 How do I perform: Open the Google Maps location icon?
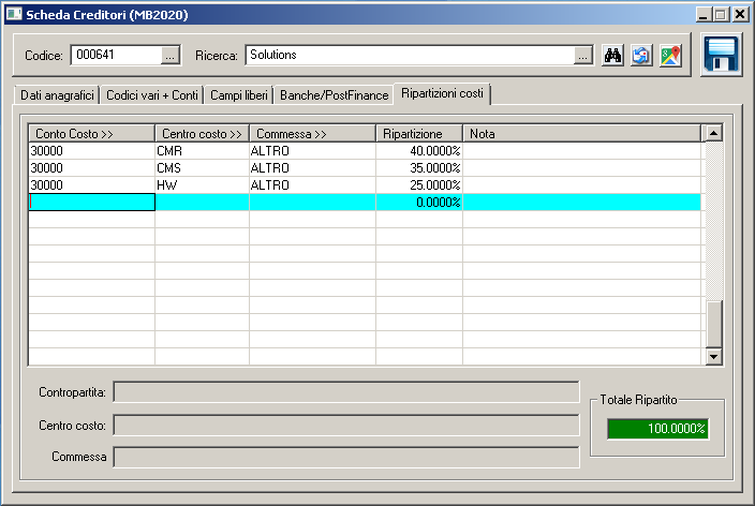[670, 56]
